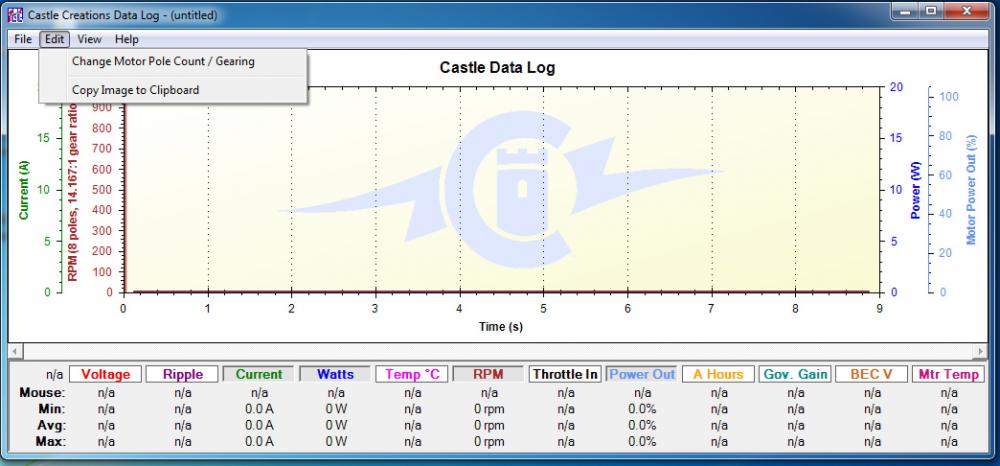Open the View menu

pyautogui.click(x=89, y=40)
